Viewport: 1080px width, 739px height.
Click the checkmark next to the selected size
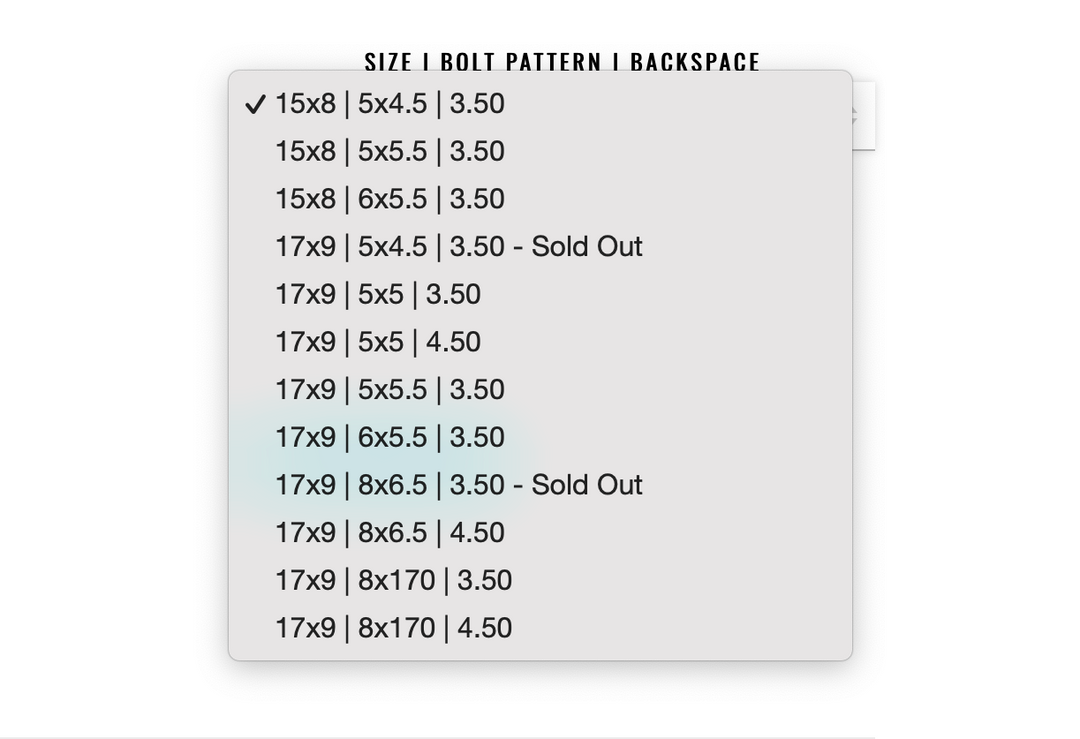click(x=255, y=105)
